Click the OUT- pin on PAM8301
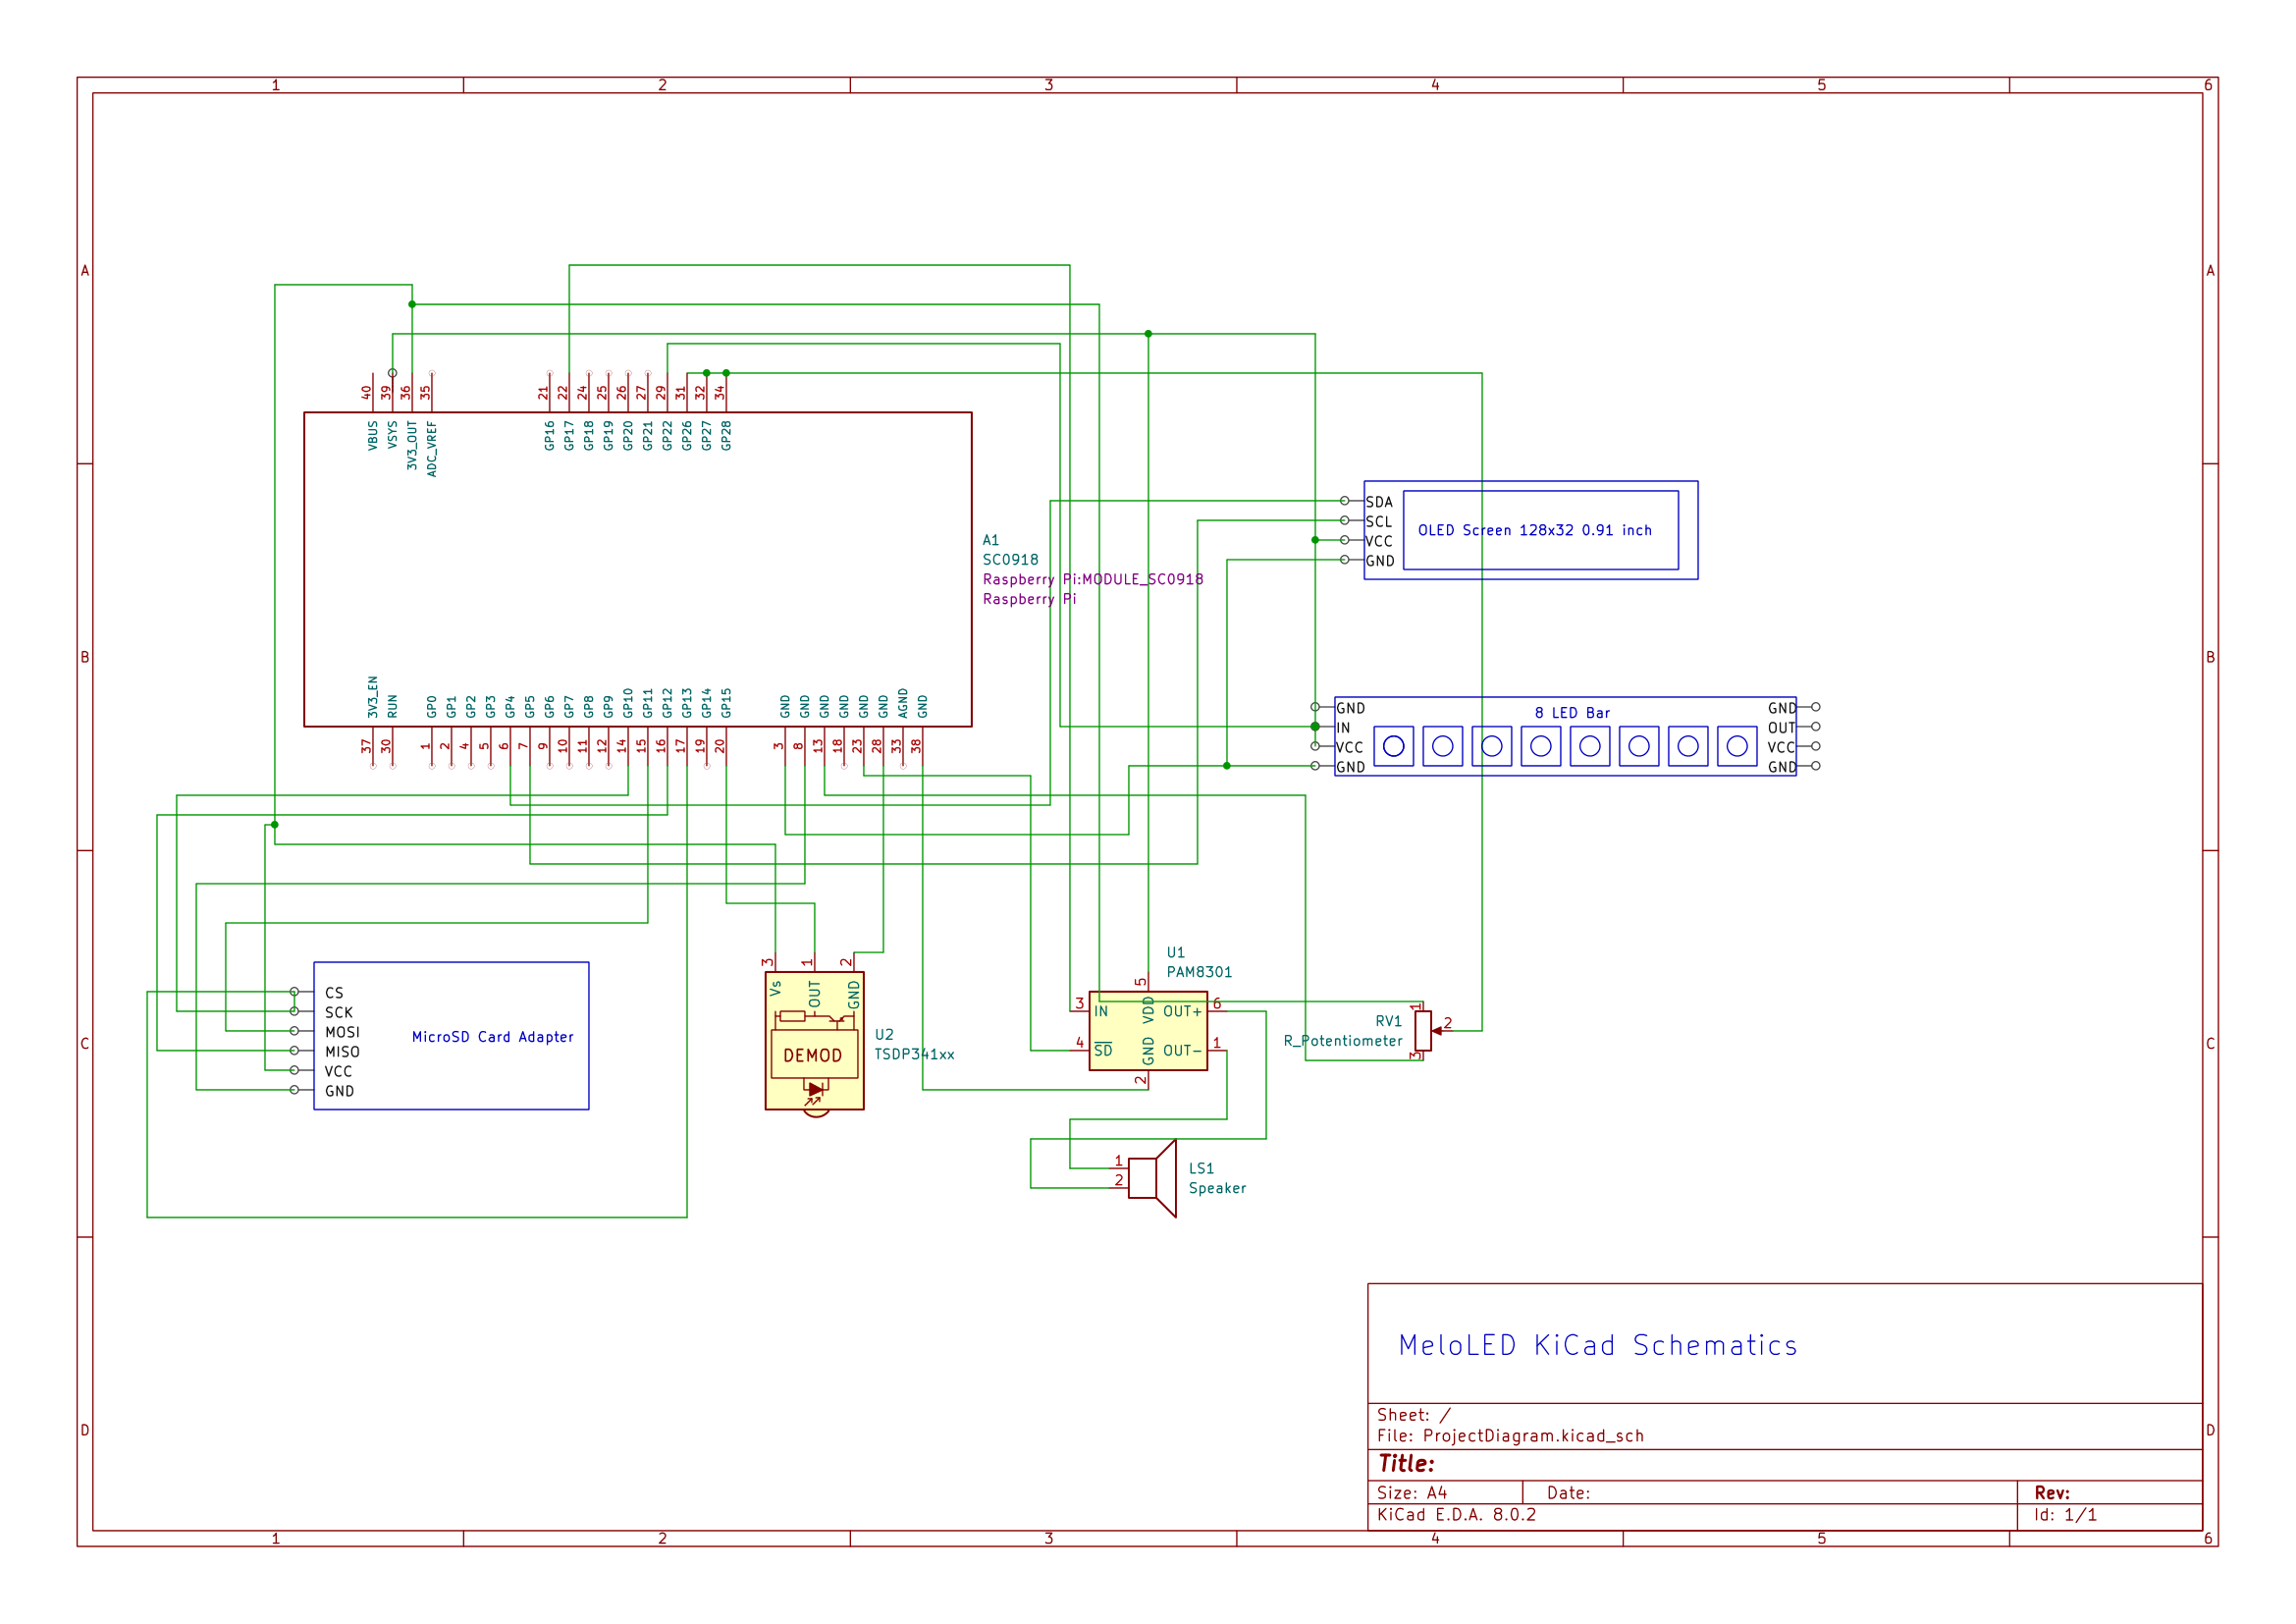The height and width of the screenshot is (1624, 2296). pos(1182,1051)
